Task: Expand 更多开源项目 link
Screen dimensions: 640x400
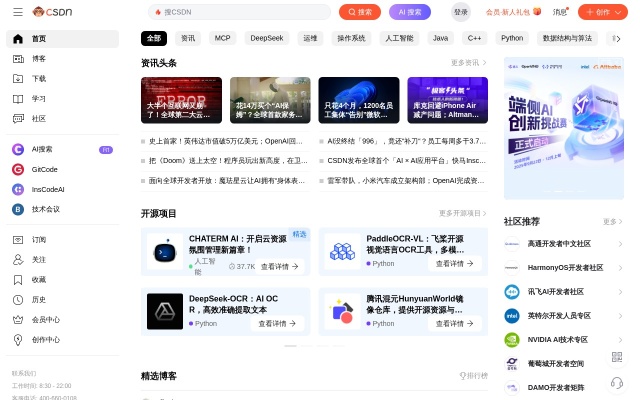Action: pyautogui.click(x=462, y=213)
